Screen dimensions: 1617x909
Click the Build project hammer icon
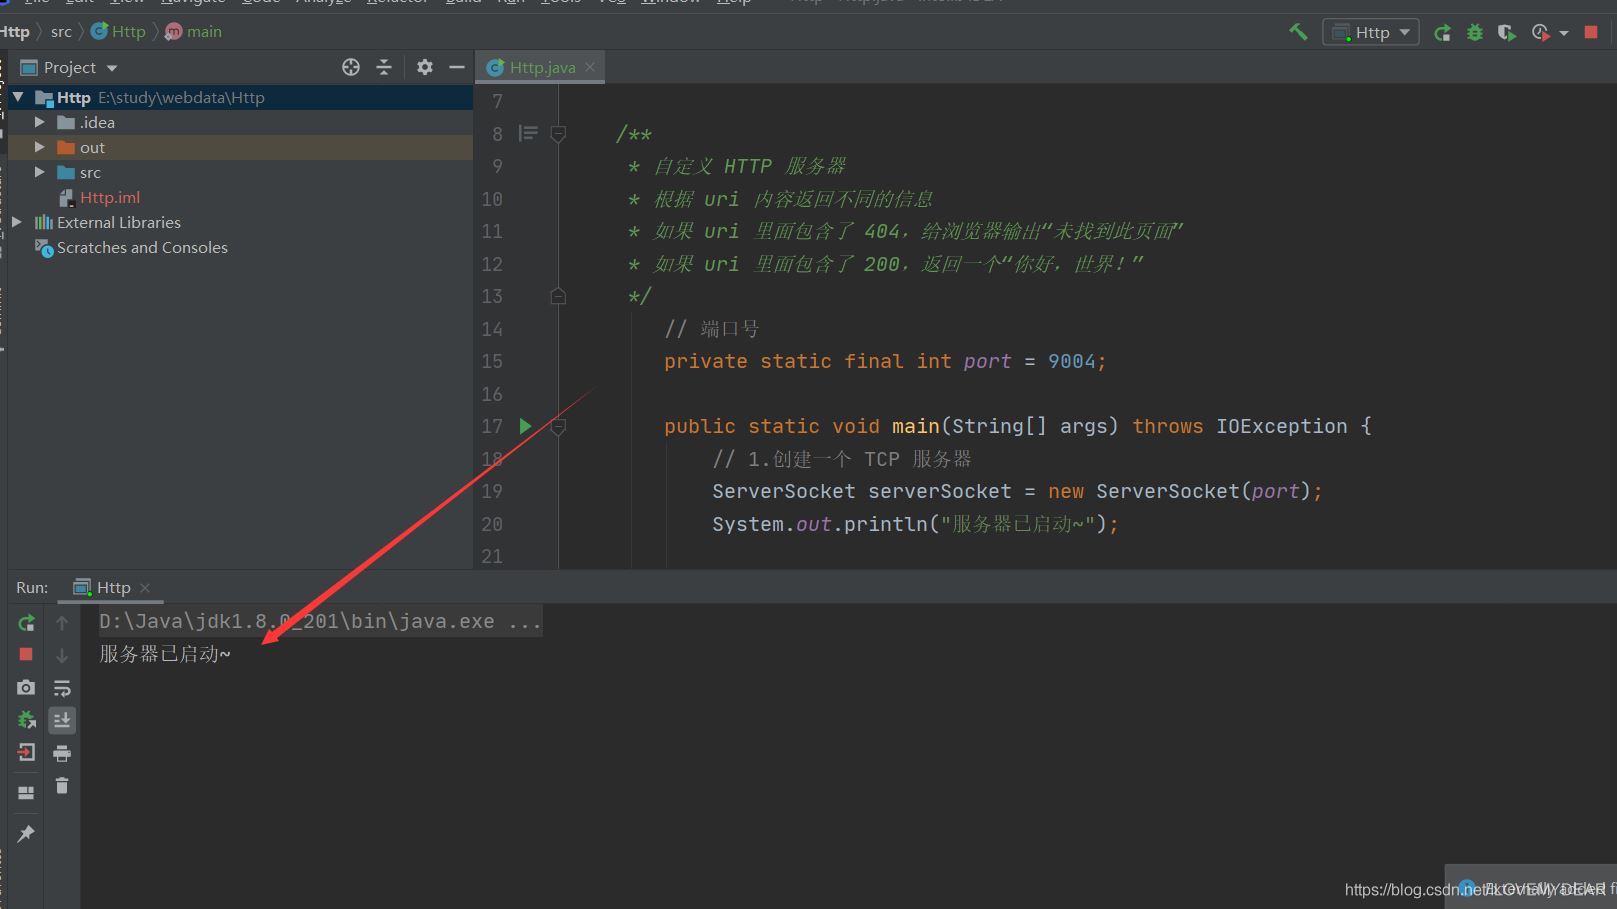coord(1298,32)
